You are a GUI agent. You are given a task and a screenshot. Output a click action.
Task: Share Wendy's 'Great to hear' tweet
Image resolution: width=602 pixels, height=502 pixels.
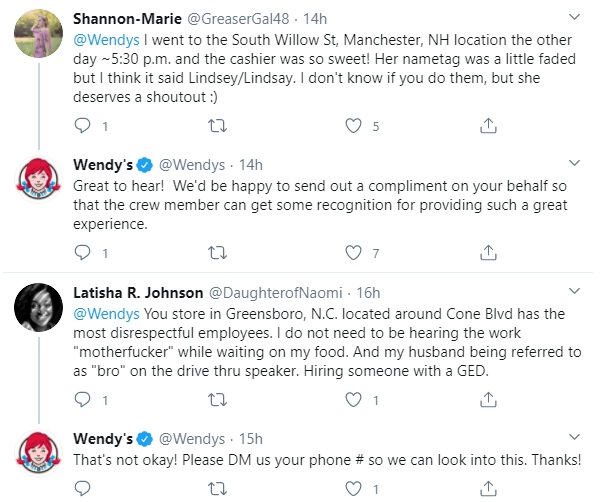click(488, 252)
